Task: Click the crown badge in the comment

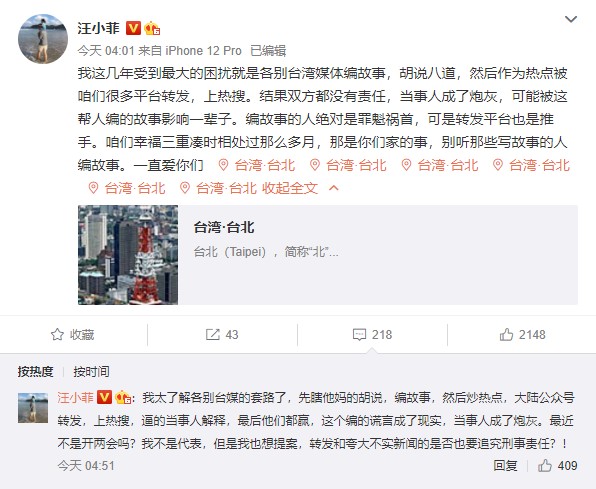Action: tap(123, 398)
